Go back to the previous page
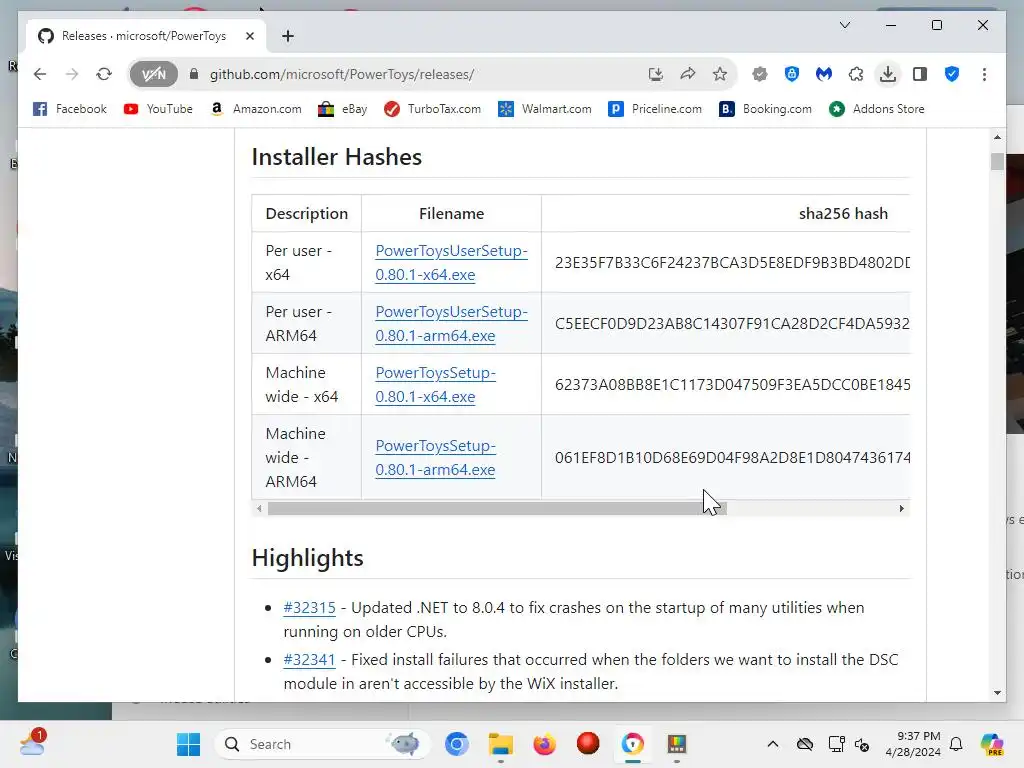This screenshot has width=1024, height=768. (x=40, y=74)
